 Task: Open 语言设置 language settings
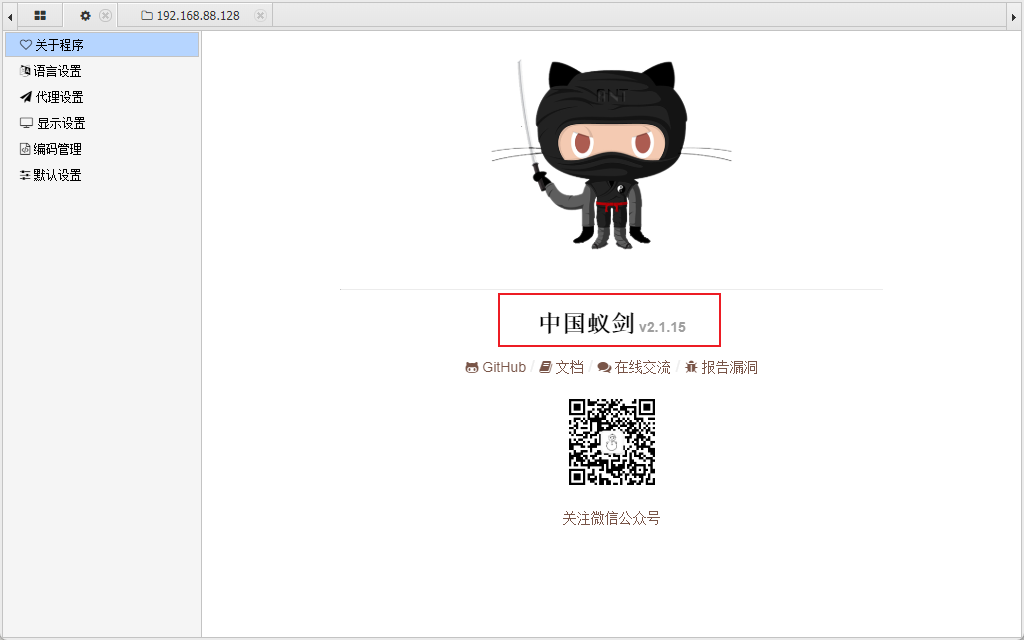click(102, 71)
